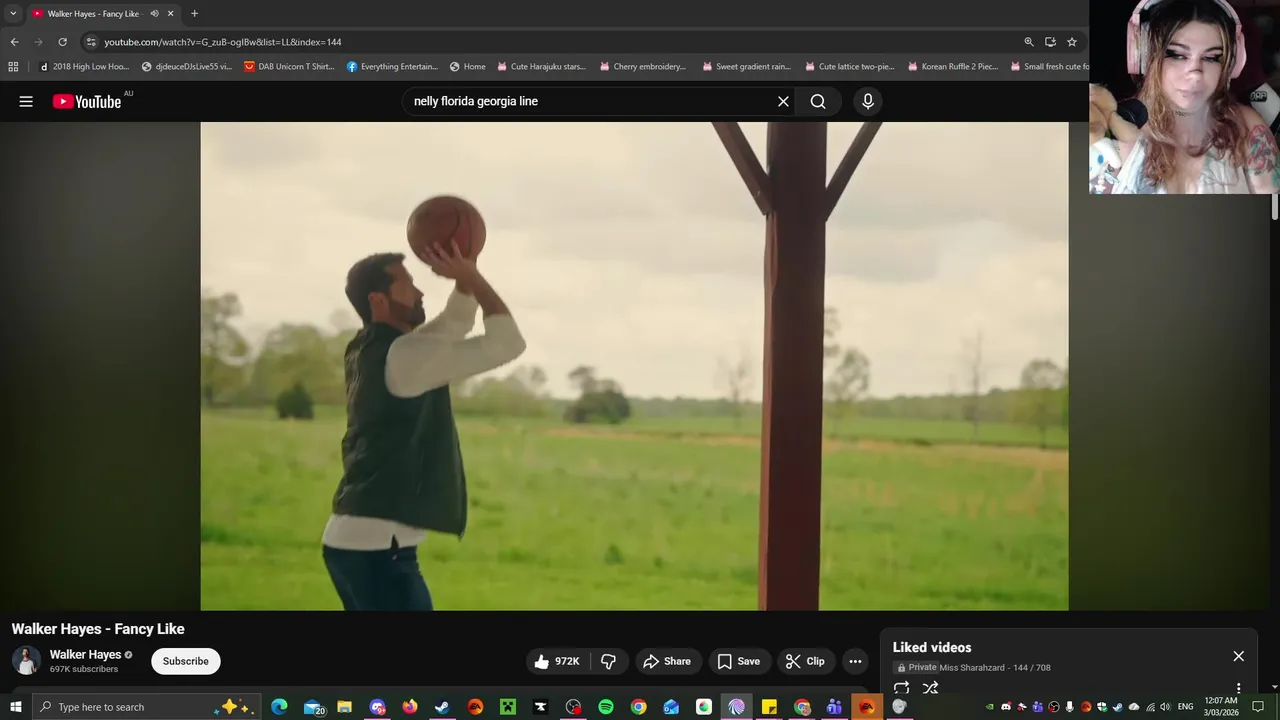Open the cast/install icon in the address bar
The width and height of the screenshot is (1280, 720).
click(x=1050, y=42)
